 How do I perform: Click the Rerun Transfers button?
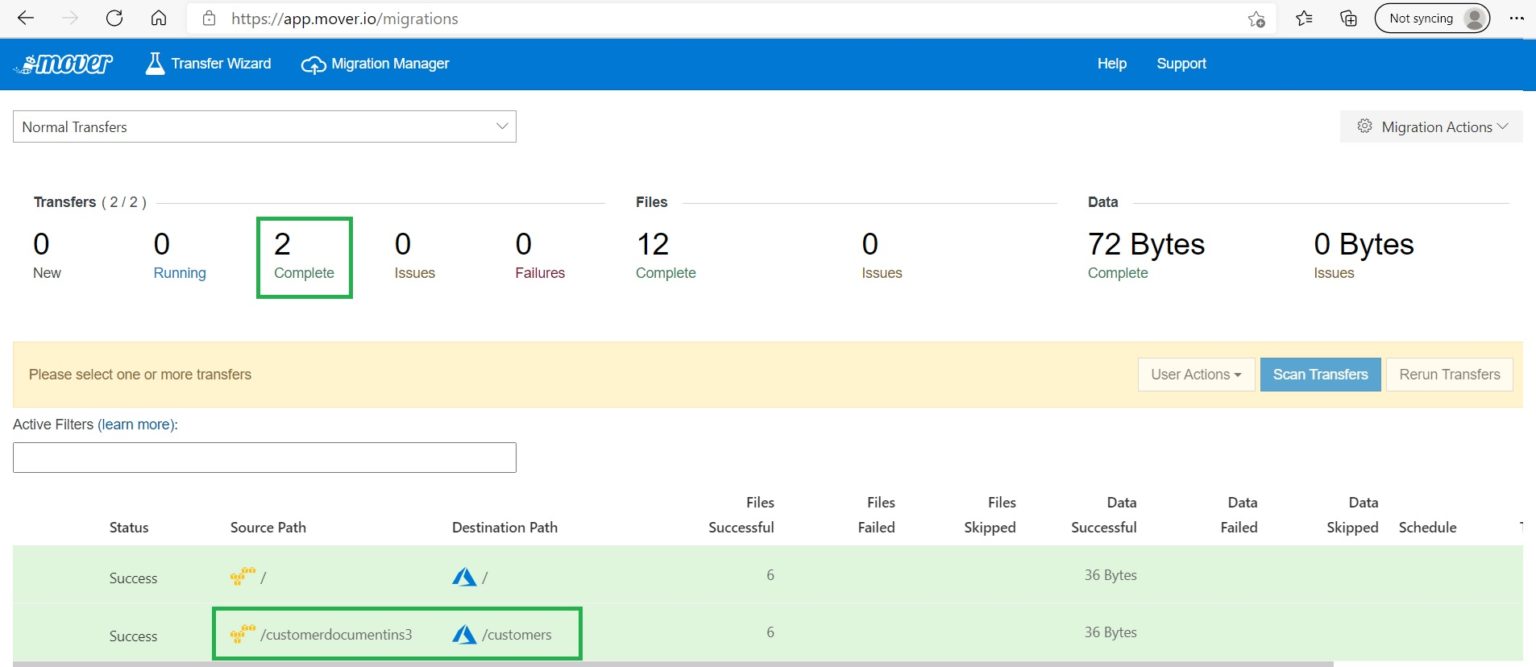1449,374
